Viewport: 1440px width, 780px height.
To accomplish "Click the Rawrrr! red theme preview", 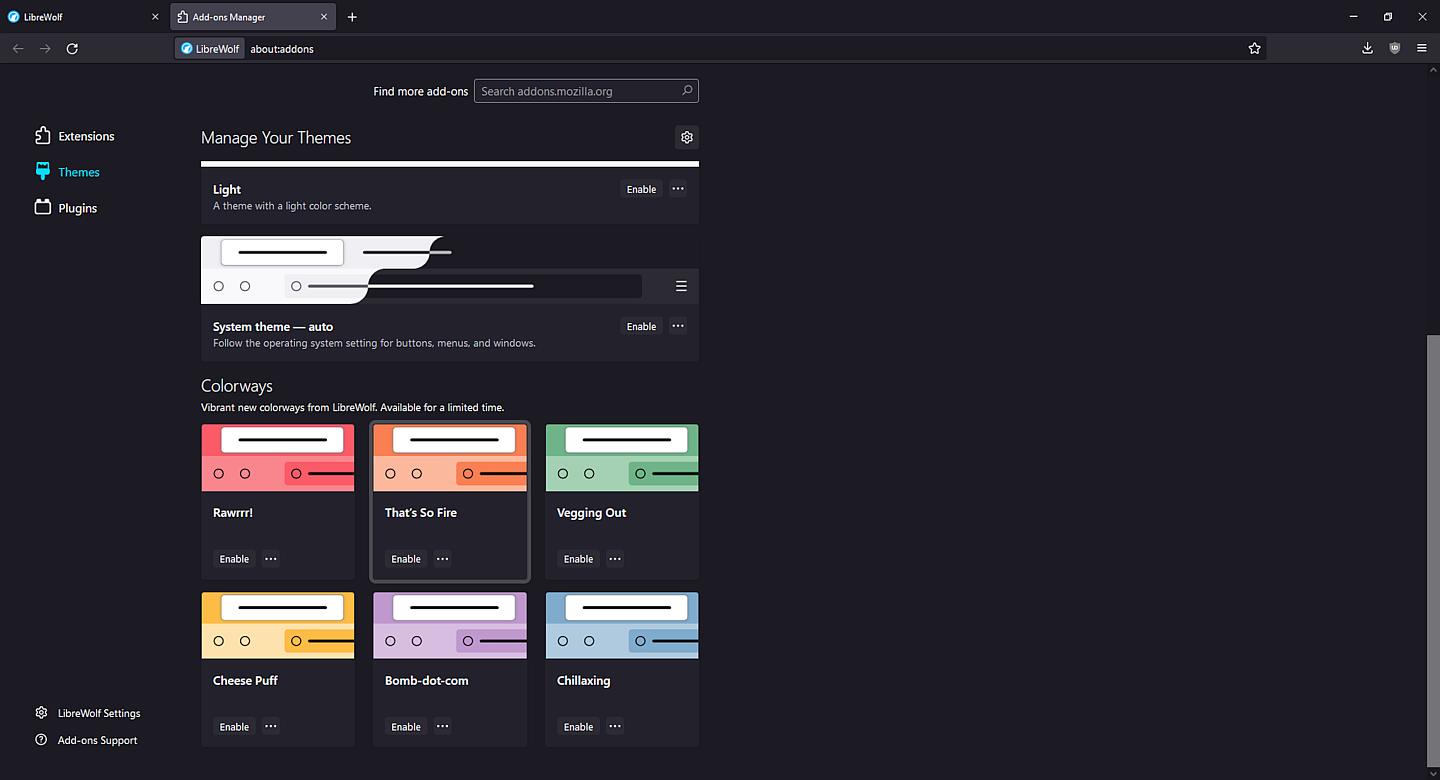I will click(x=278, y=458).
